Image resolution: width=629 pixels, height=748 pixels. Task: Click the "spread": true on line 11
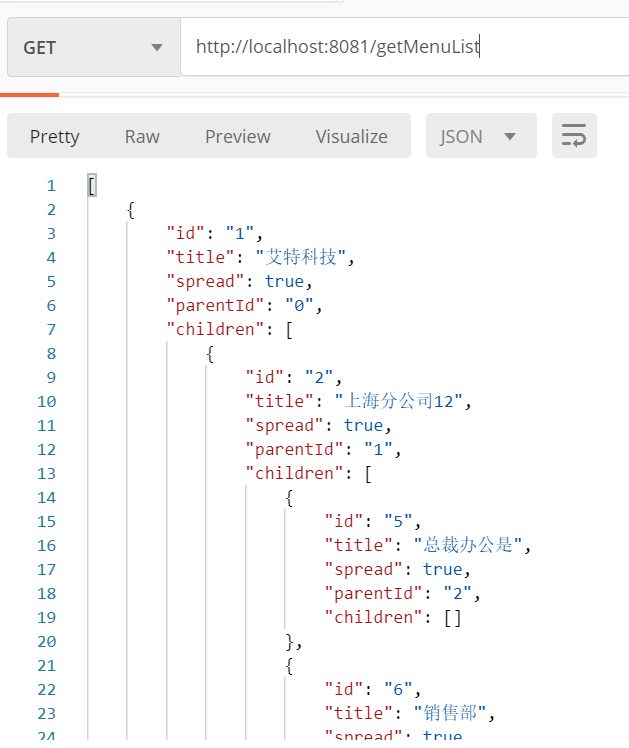tap(319, 426)
